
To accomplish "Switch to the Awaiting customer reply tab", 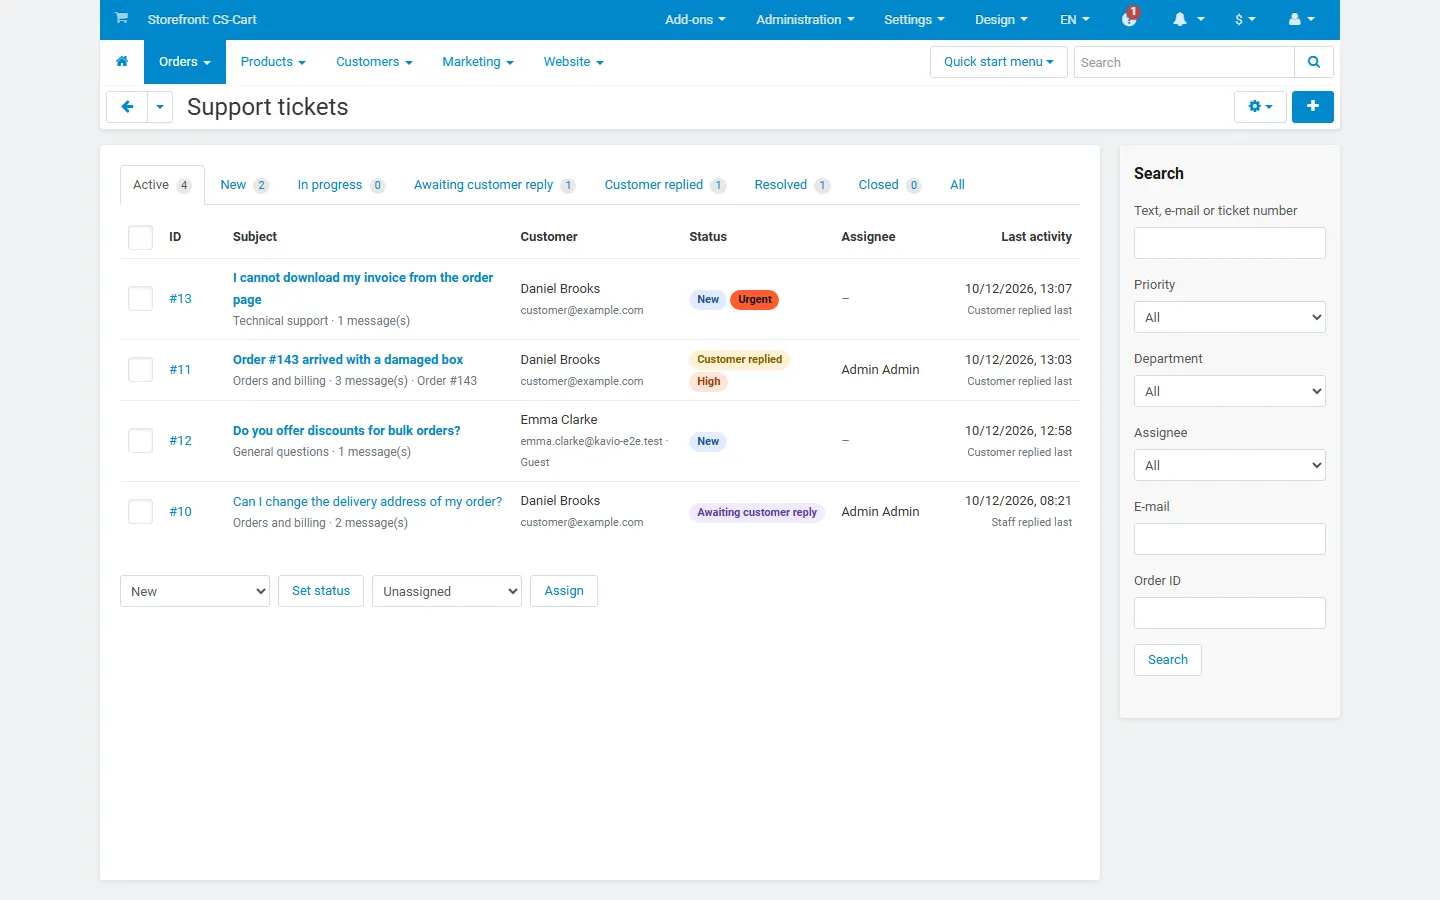I will [x=494, y=185].
